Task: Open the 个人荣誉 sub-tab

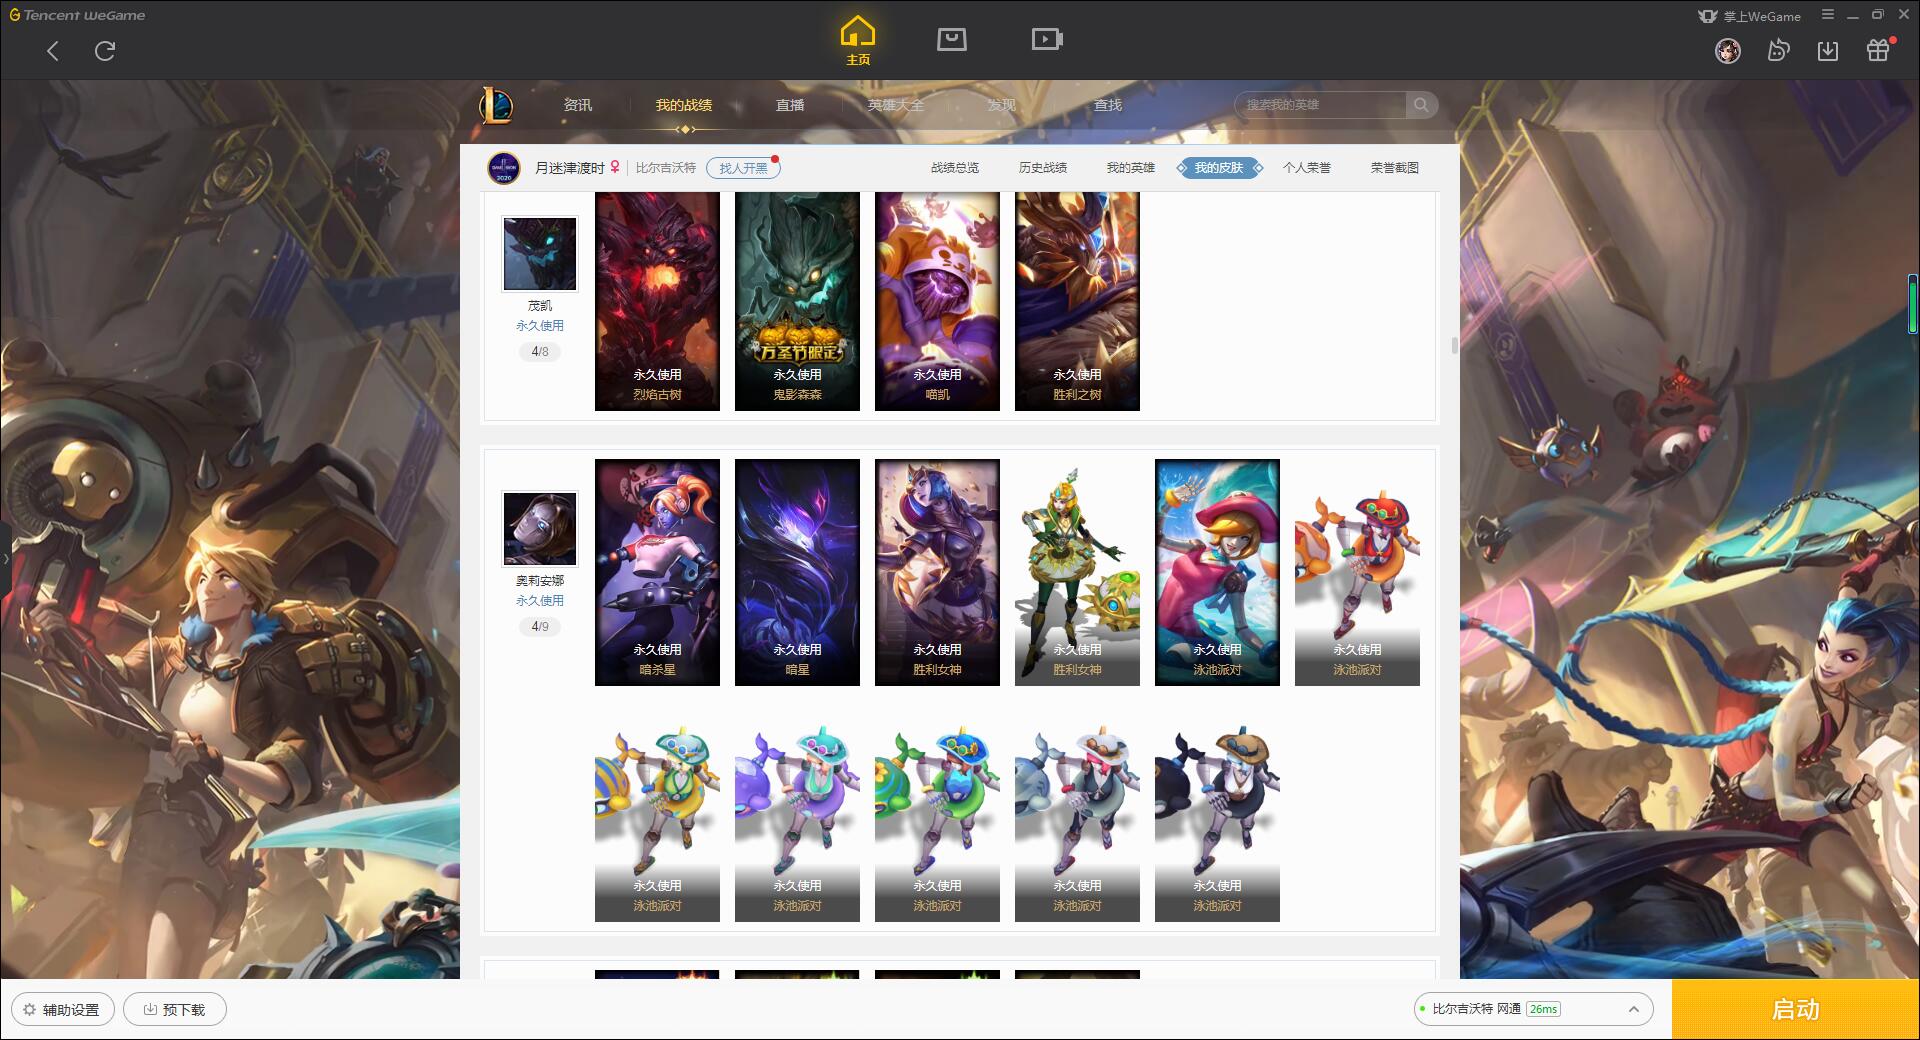Action: pyautogui.click(x=1307, y=168)
